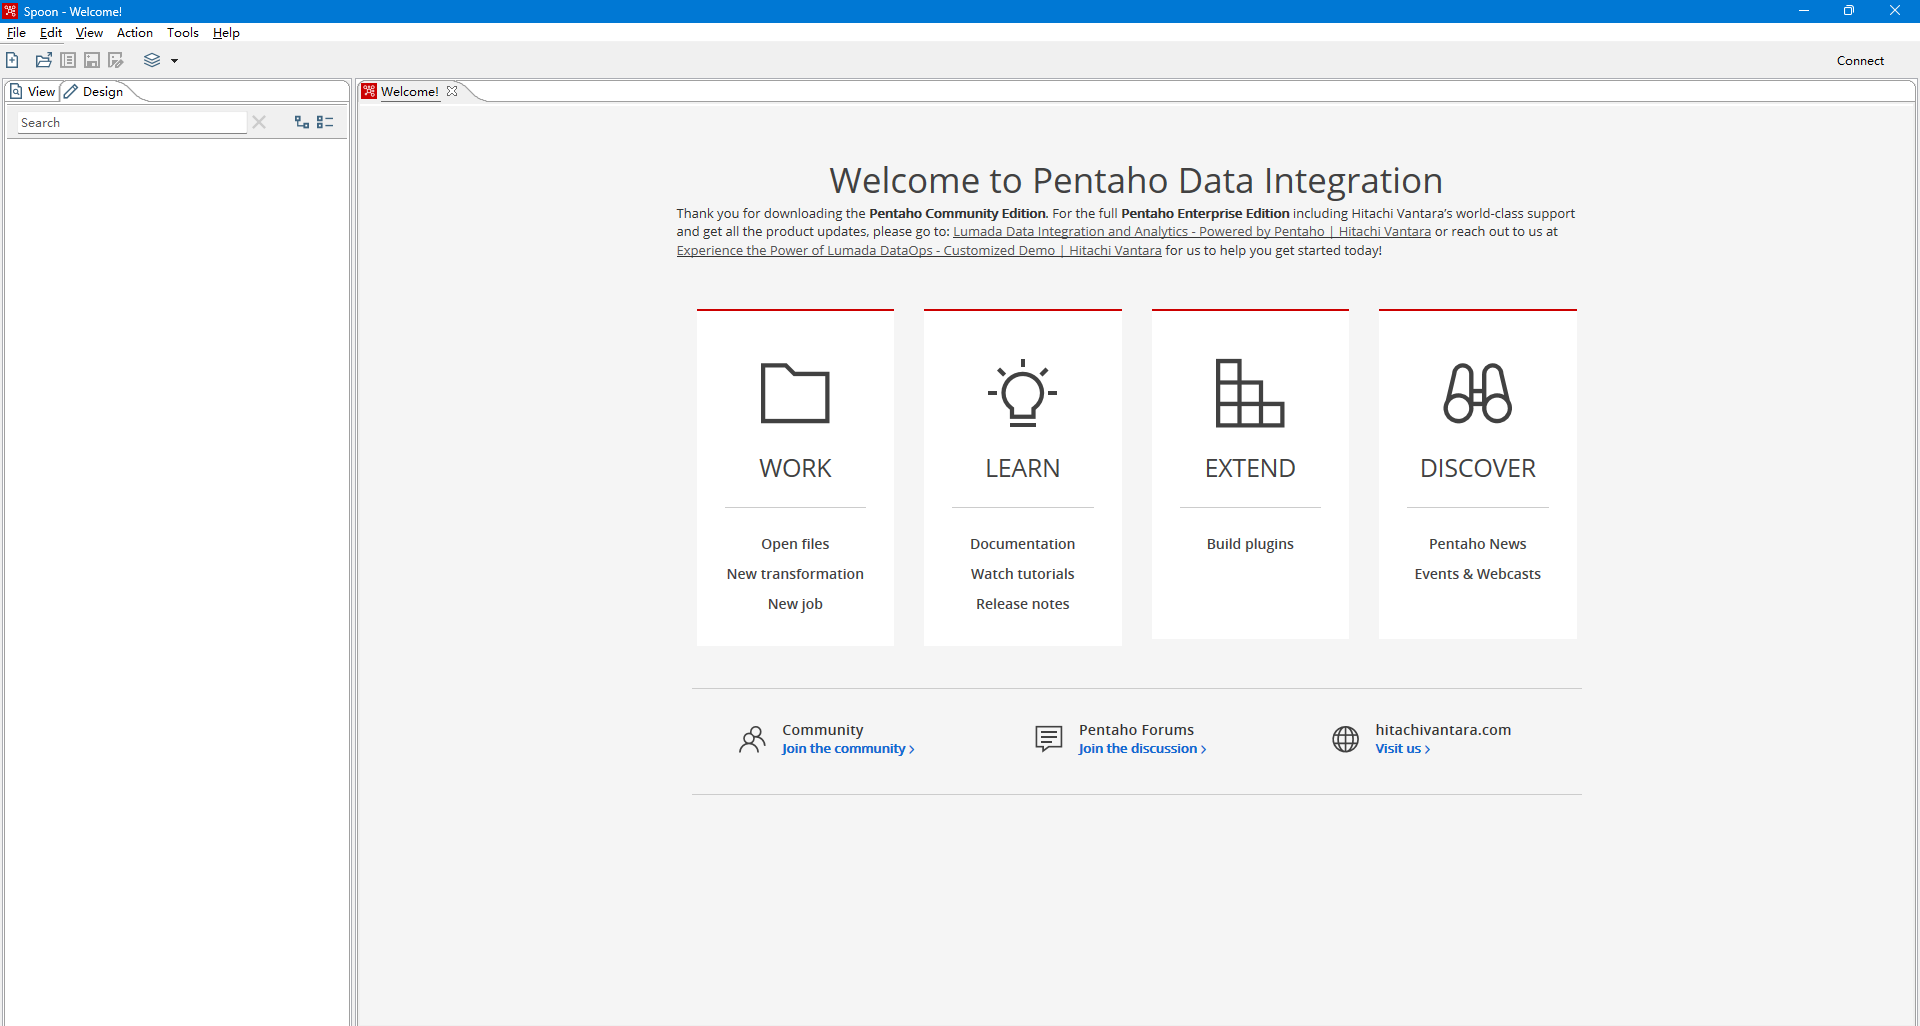1920x1026 pixels.
Task: Open the Release notes link
Action: coord(1022,604)
